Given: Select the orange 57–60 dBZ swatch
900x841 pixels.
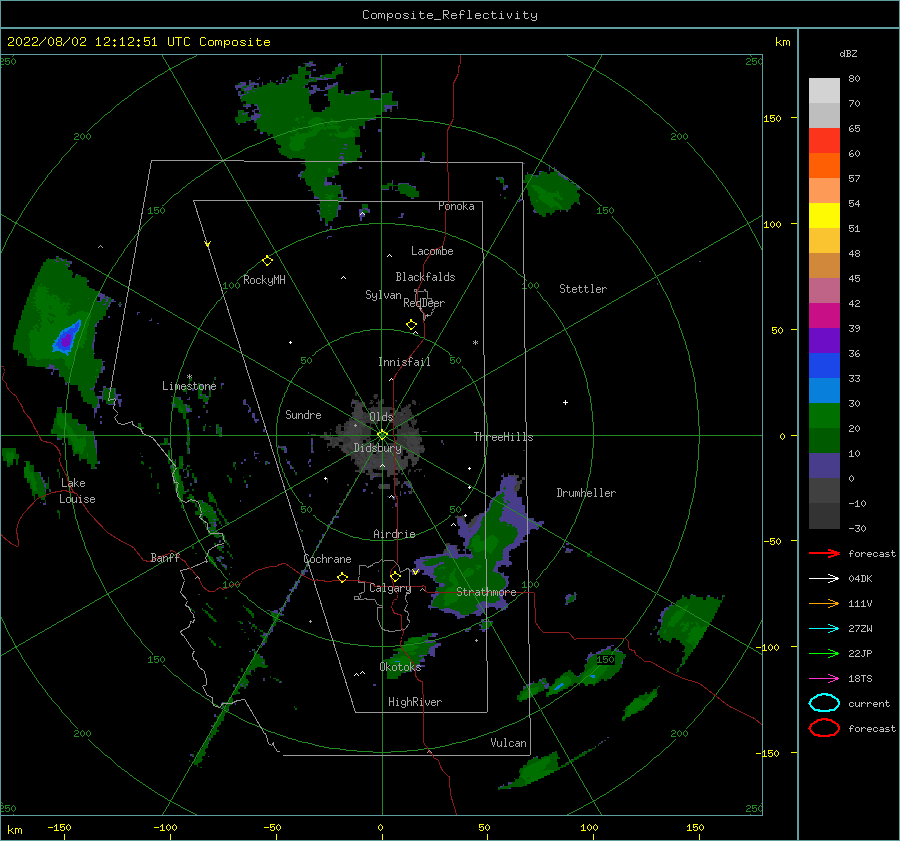Looking at the screenshot, I should [824, 166].
